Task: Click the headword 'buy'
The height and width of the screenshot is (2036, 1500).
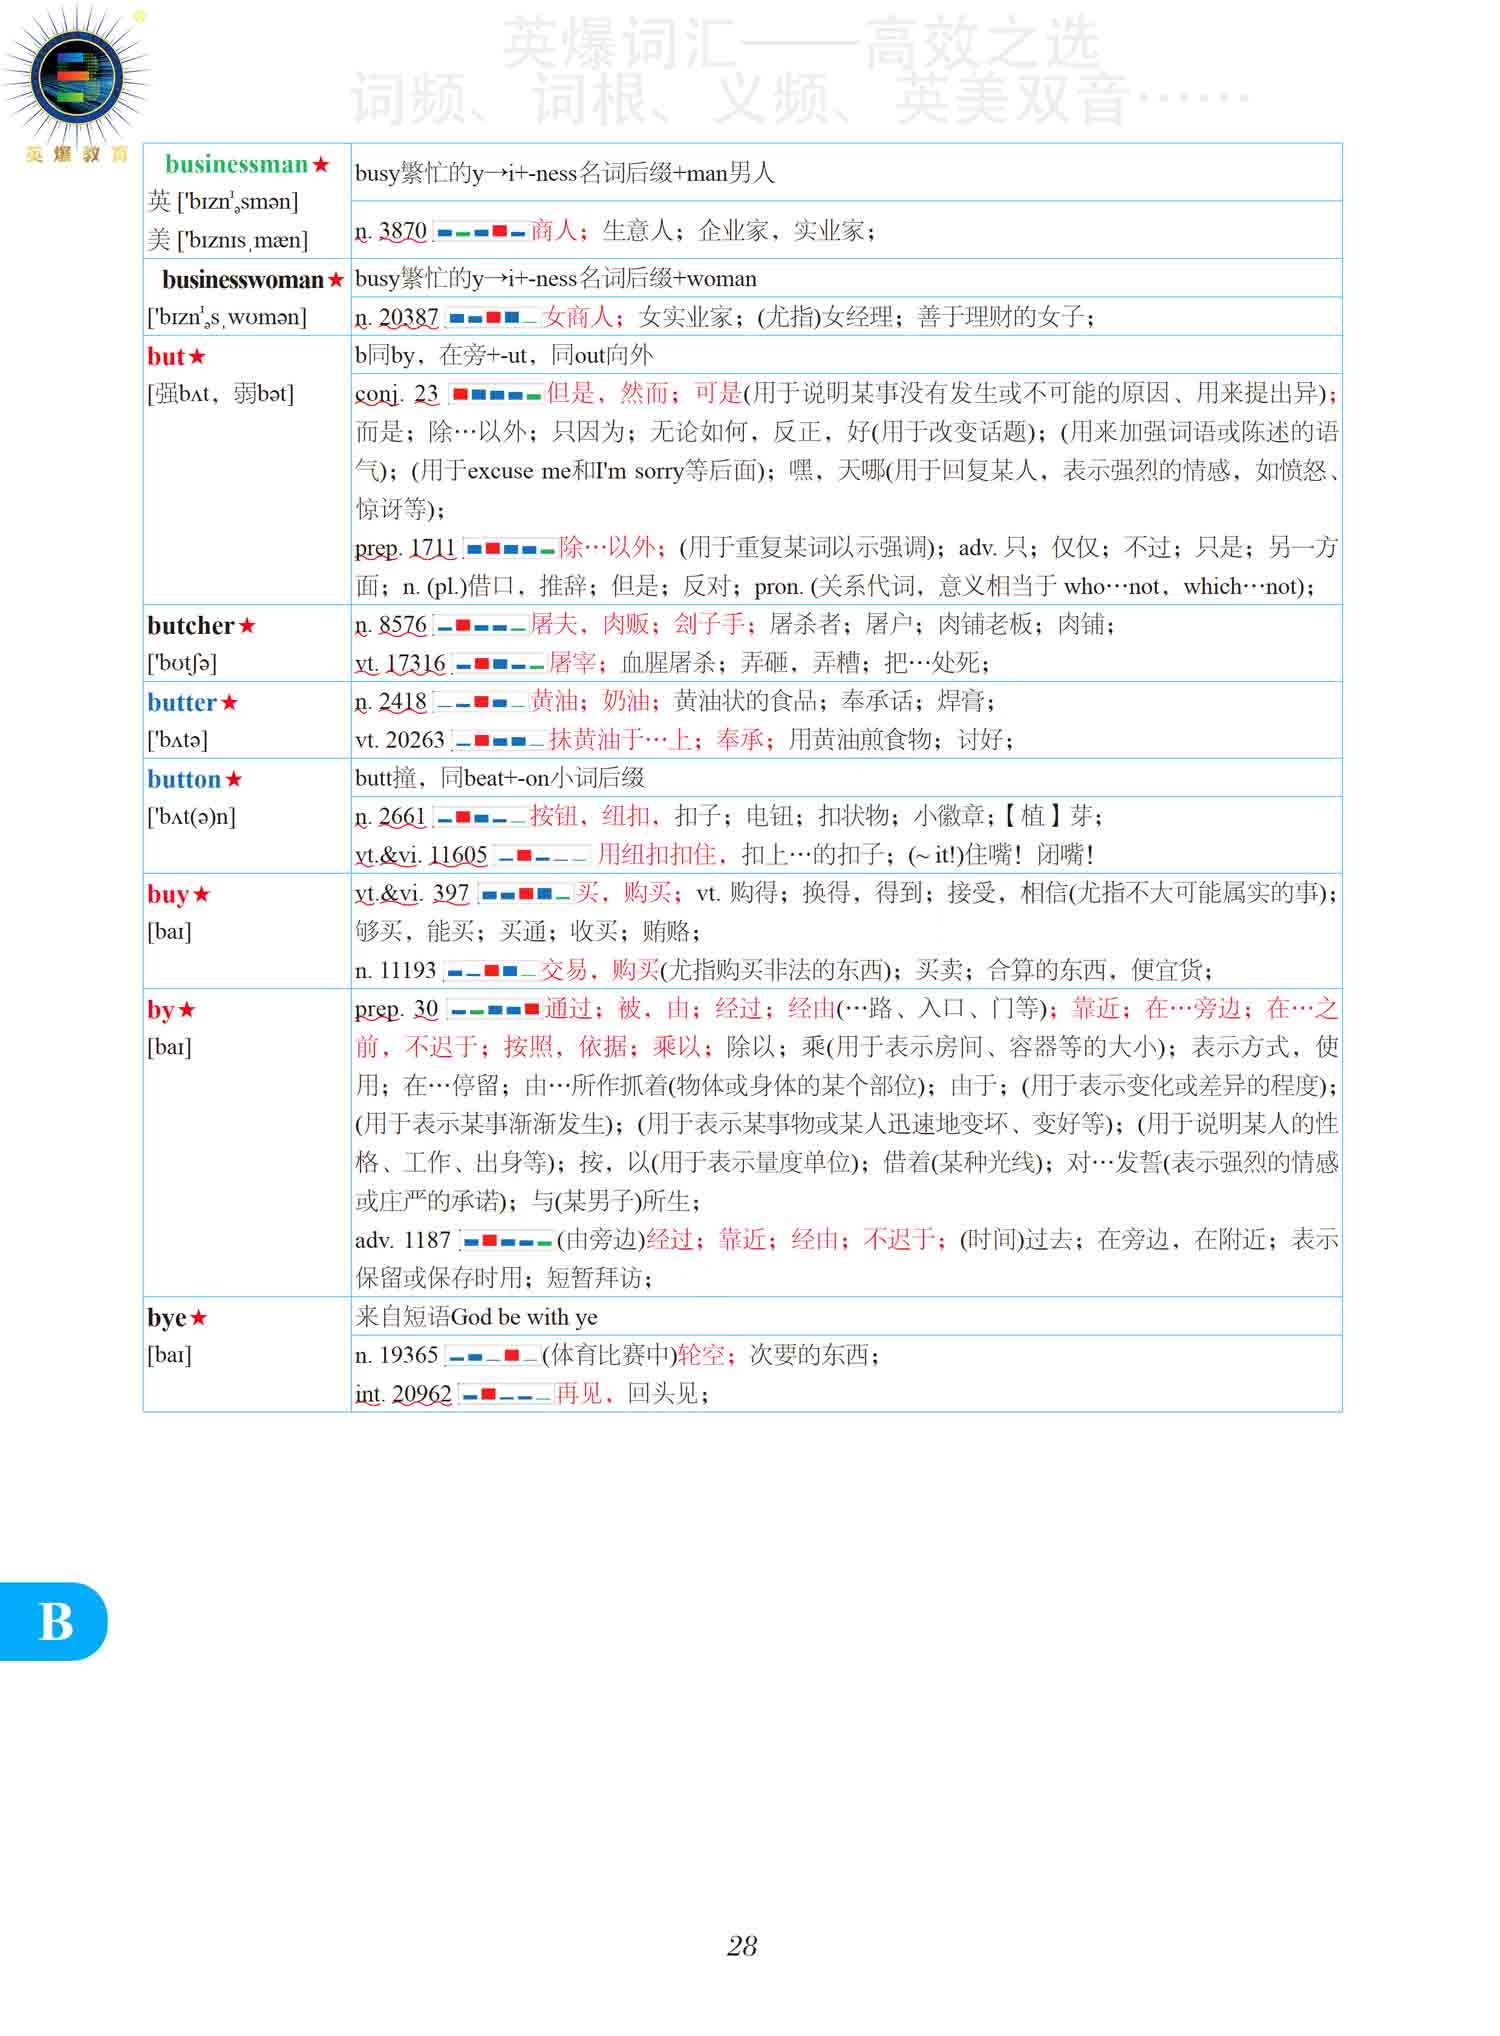Action: [x=168, y=894]
